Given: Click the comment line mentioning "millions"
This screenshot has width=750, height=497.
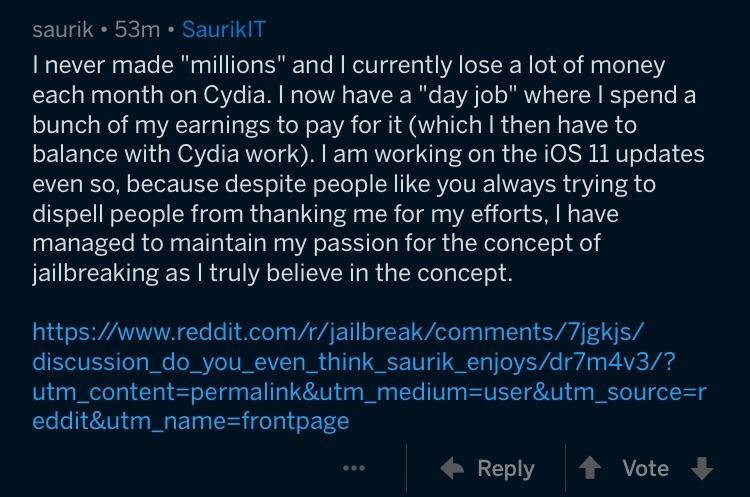Looking at the screenshot, I should (349, 65).
